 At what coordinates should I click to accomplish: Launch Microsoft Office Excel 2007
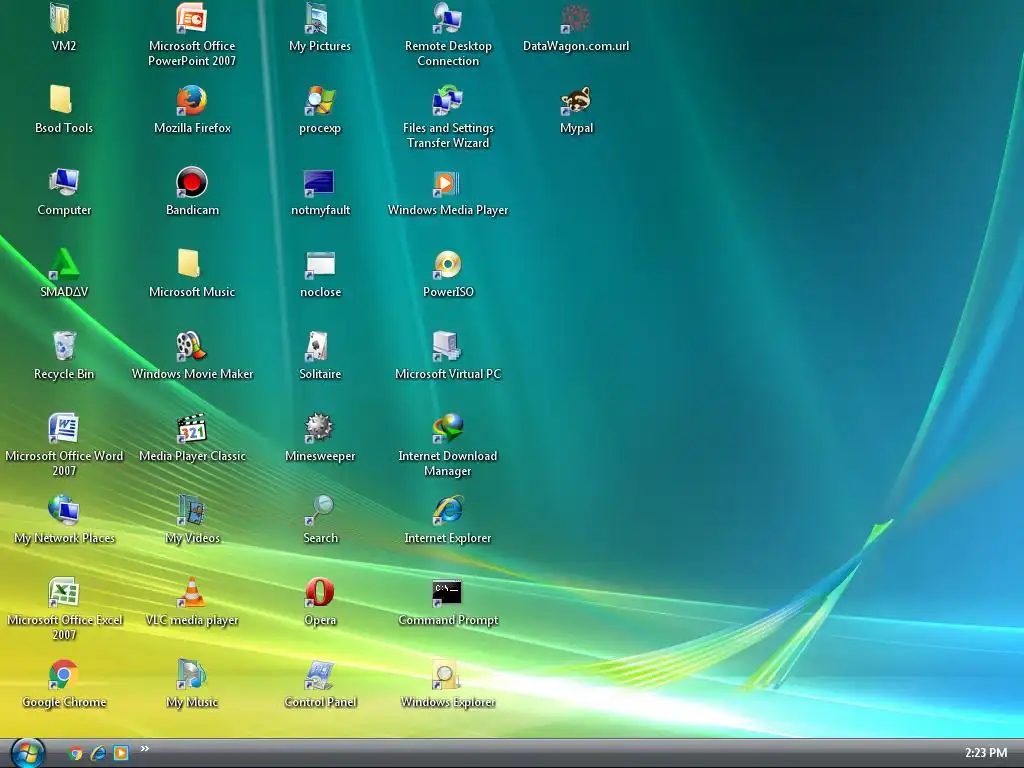click(x=63, y=592)
